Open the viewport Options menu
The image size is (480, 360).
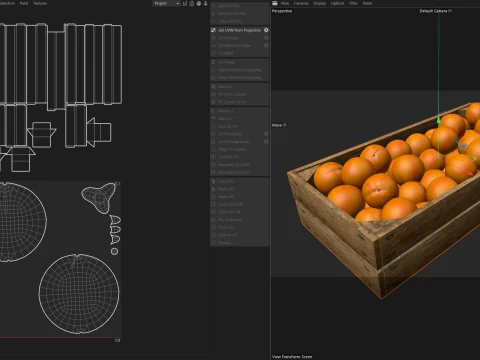(x=337, y=3)
